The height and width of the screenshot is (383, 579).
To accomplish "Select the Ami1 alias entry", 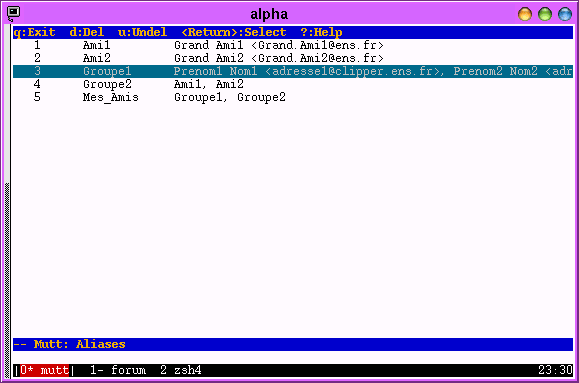I will [293, 45].
